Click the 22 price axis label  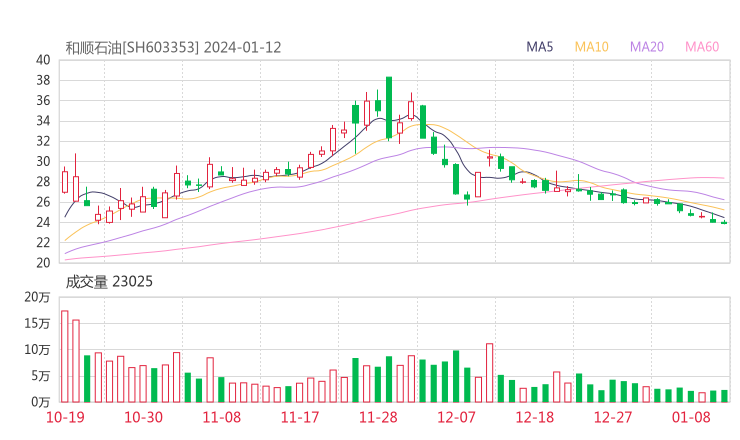[43, 243]
